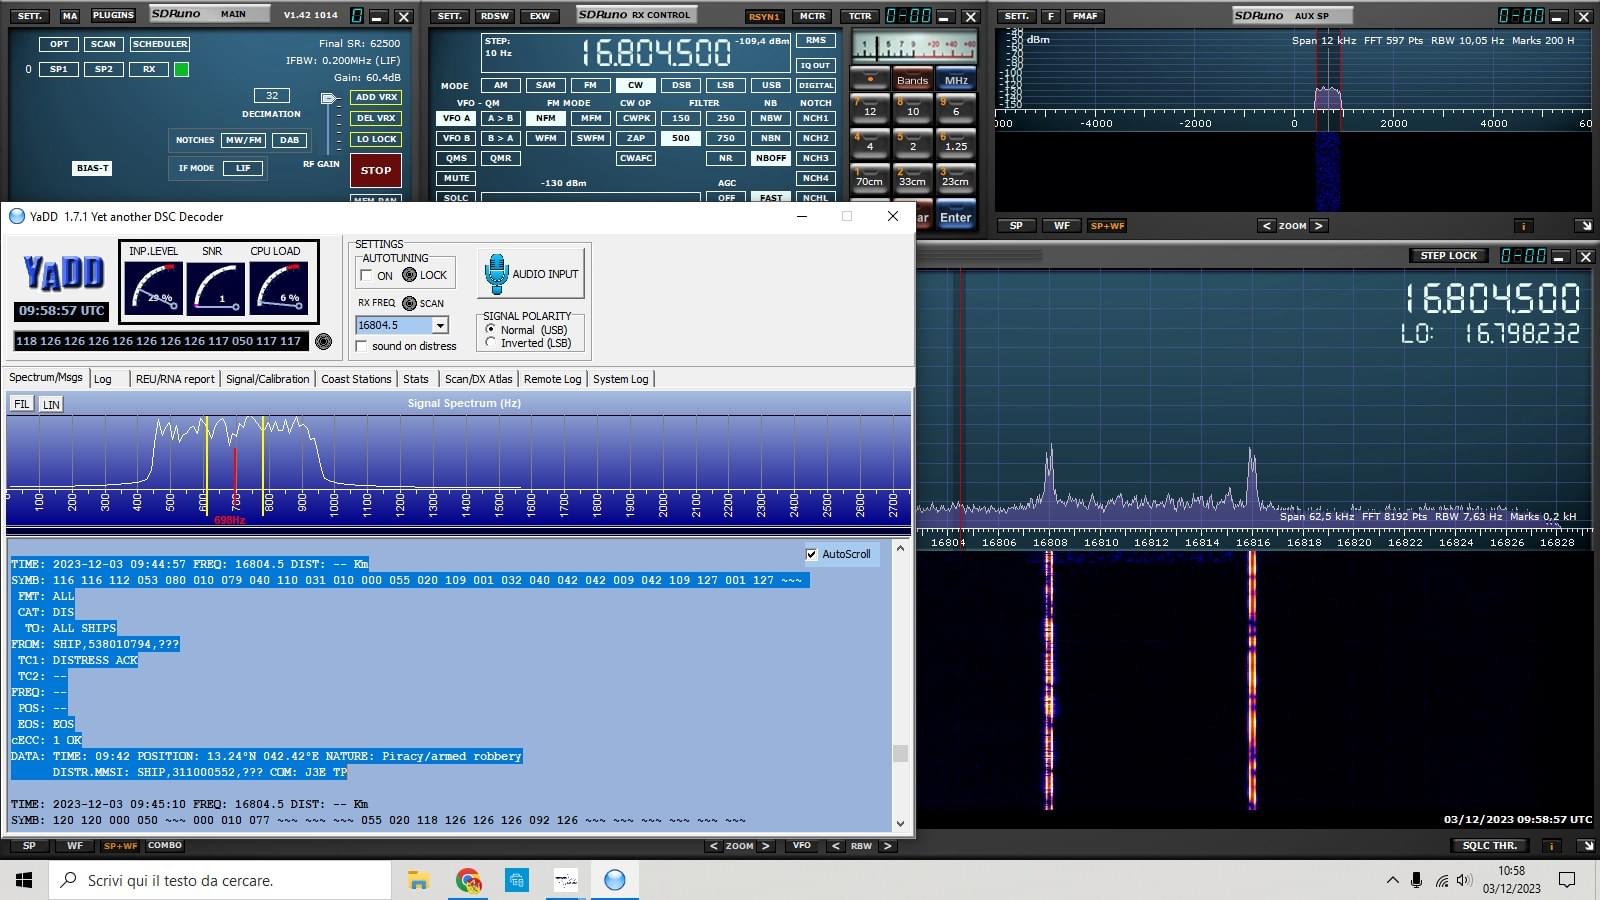1600x900 pixels.
Task: Click the SNR gauge in YaDD
Action: (x=215, y=288)
